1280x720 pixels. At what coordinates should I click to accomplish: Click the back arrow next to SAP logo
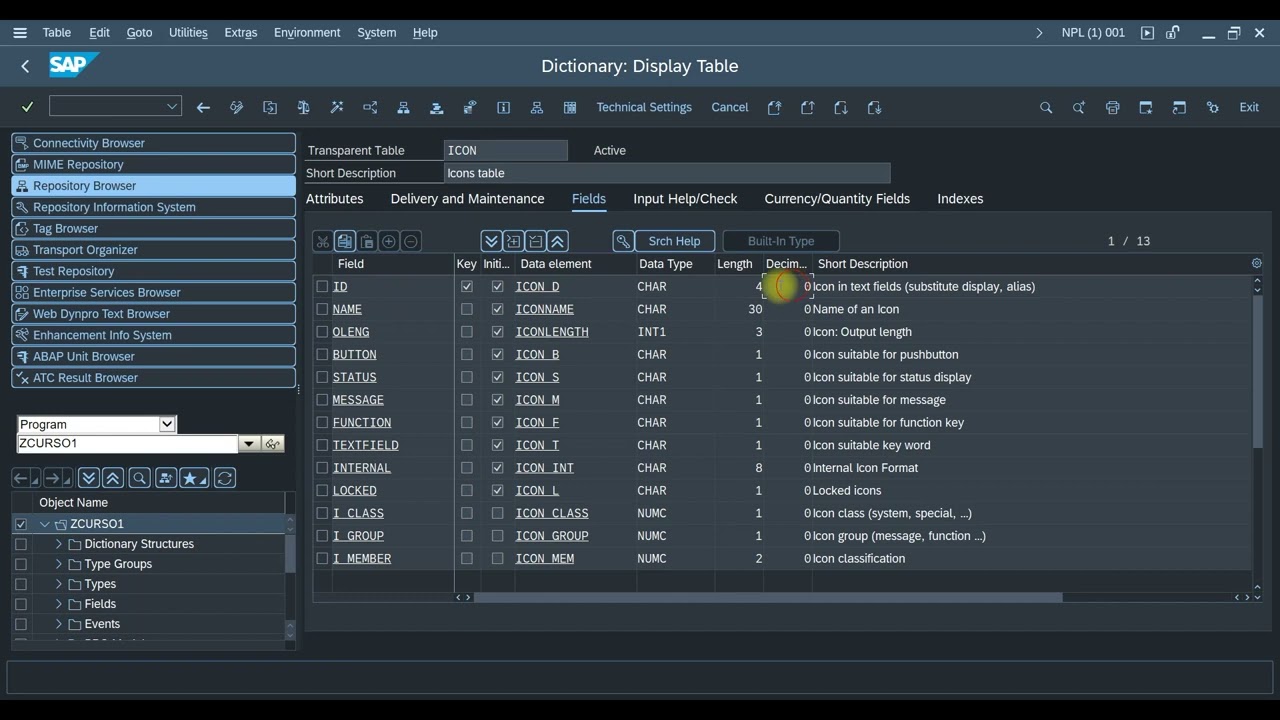tap(25, 66)
